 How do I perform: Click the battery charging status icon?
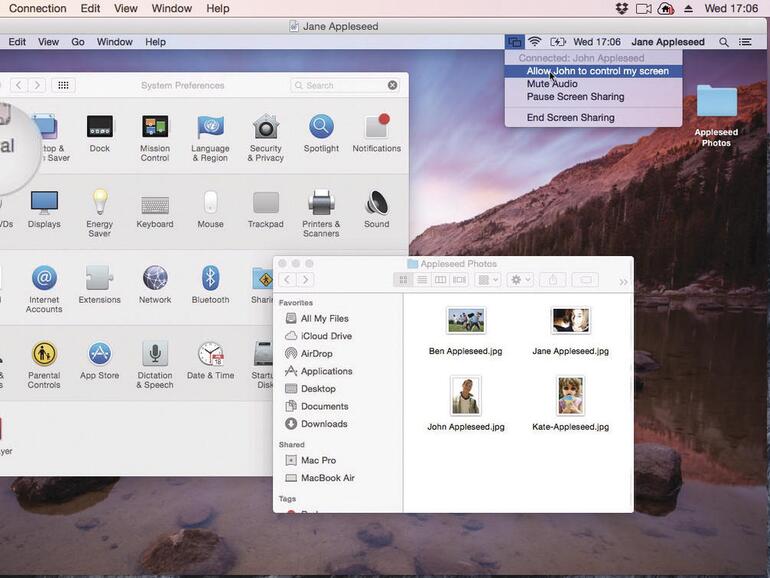(x=558, y=42)
